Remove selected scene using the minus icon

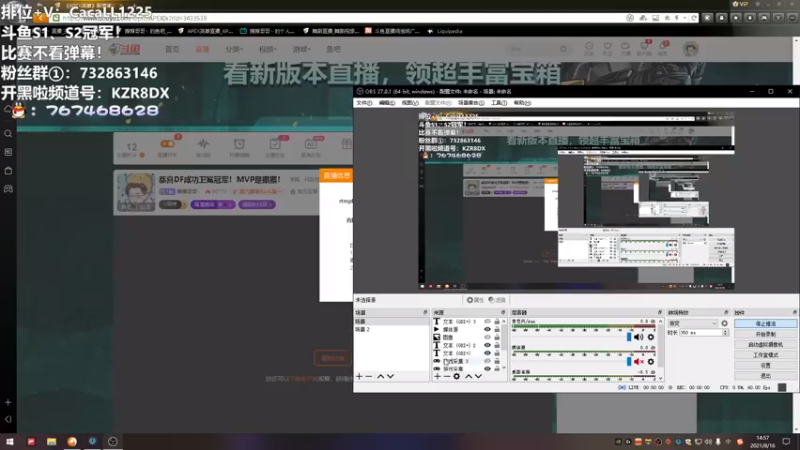click(369, 377)
